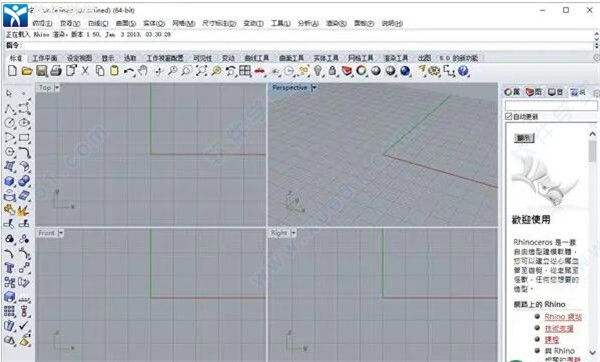
Task: Expand the Top viewport dropdown arrow
Action: pos(57,88)
